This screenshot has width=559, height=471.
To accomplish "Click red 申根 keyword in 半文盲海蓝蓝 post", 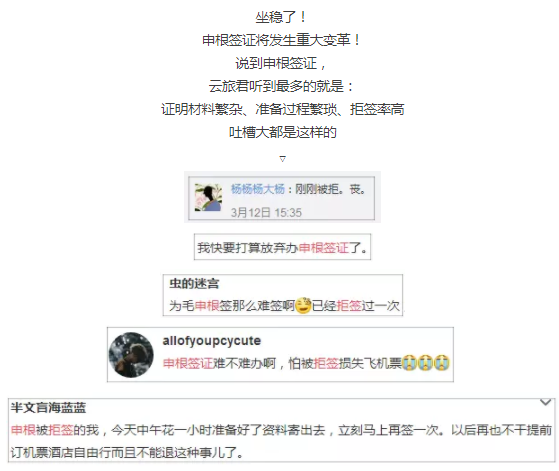I will [23, 430].
